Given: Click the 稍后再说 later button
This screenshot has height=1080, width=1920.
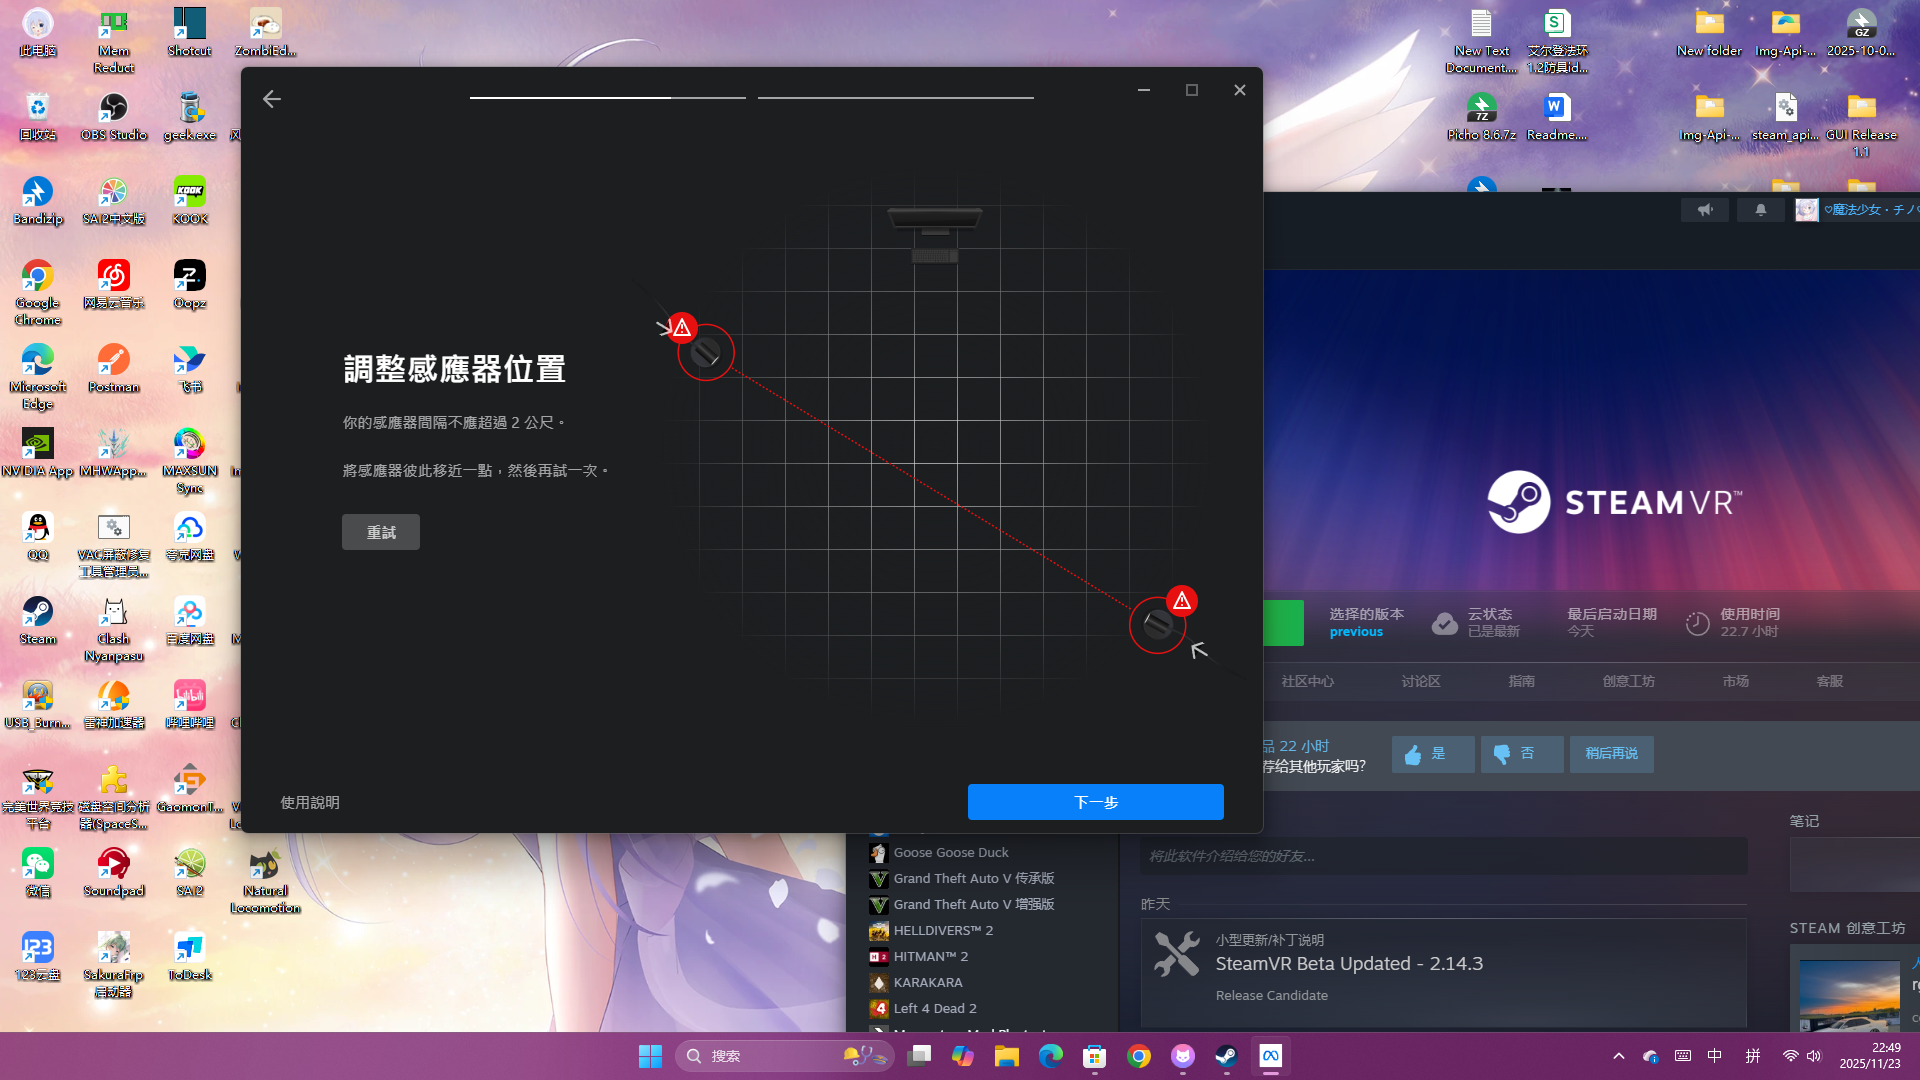Looking at the screenshot, I should tap(1611, 754).
